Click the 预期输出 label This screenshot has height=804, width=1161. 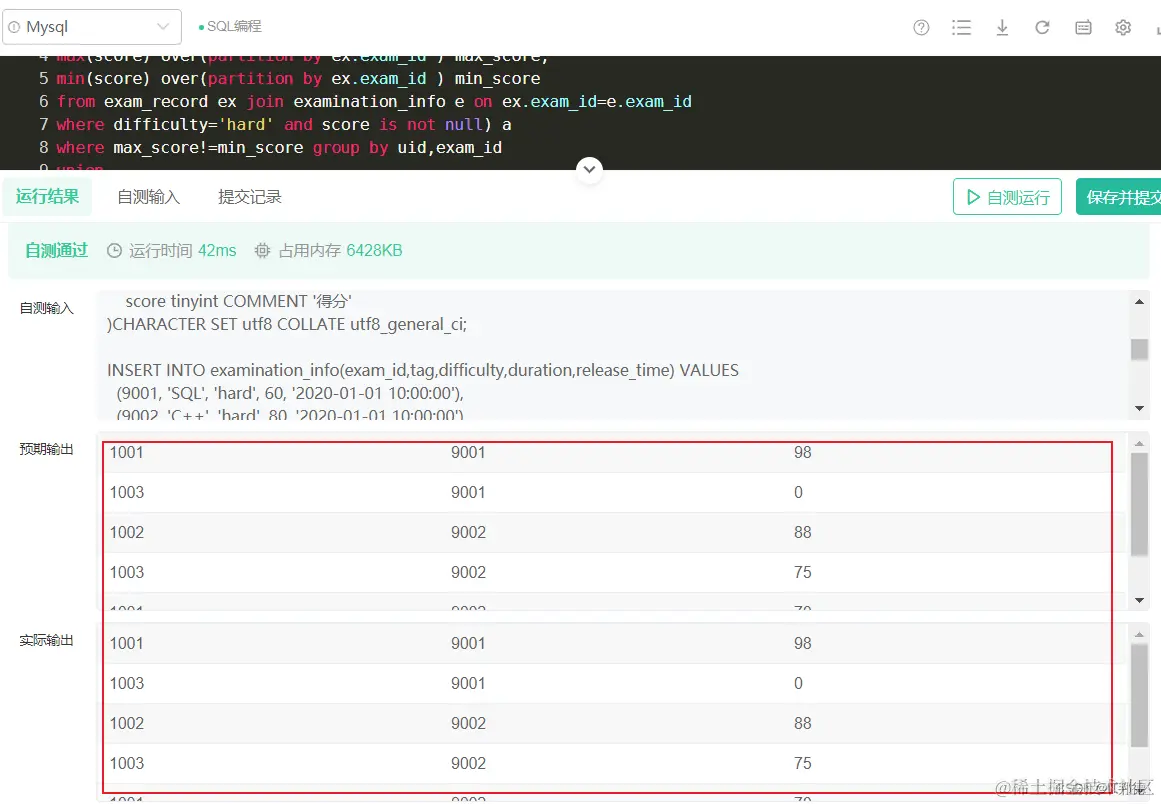tap(47, 449)
